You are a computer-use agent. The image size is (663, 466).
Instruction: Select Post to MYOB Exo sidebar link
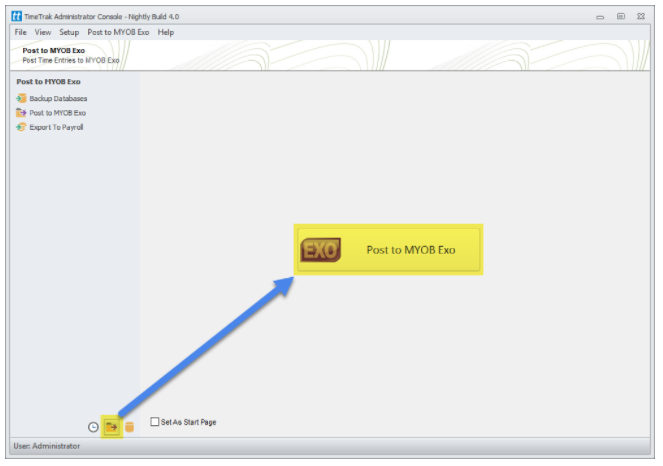58,113
